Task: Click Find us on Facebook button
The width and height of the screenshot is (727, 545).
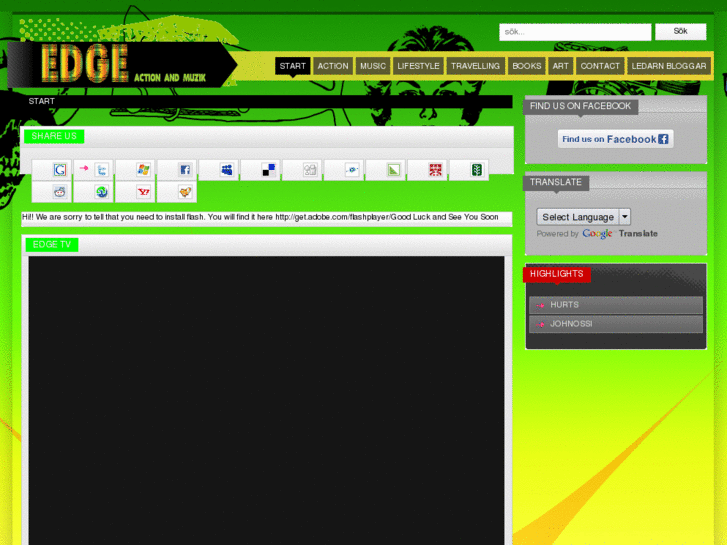Action: click(x=615, y=139)
